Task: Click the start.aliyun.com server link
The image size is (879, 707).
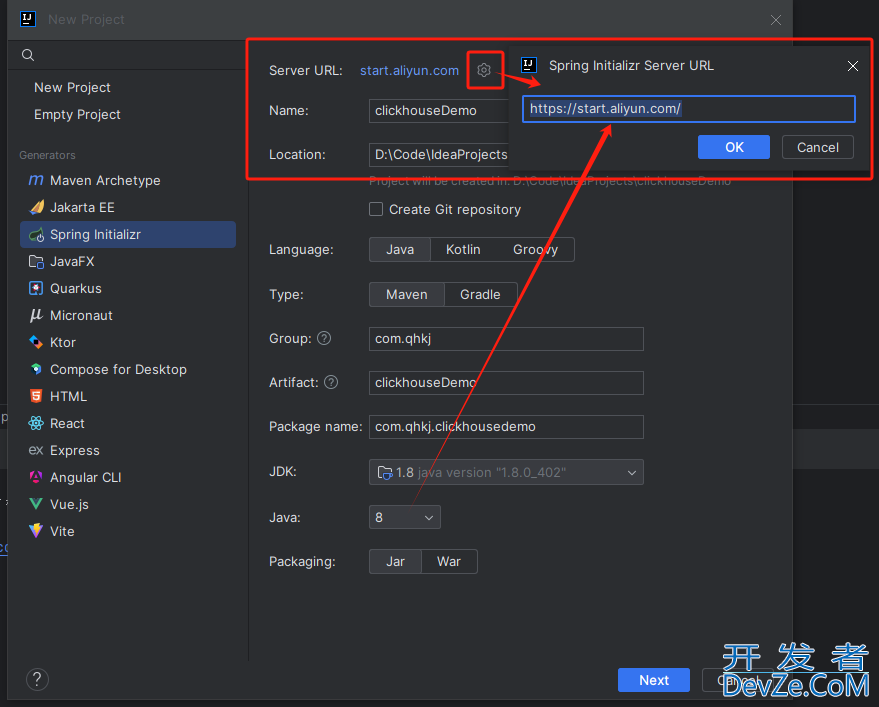Action: (x=409, y=70)
